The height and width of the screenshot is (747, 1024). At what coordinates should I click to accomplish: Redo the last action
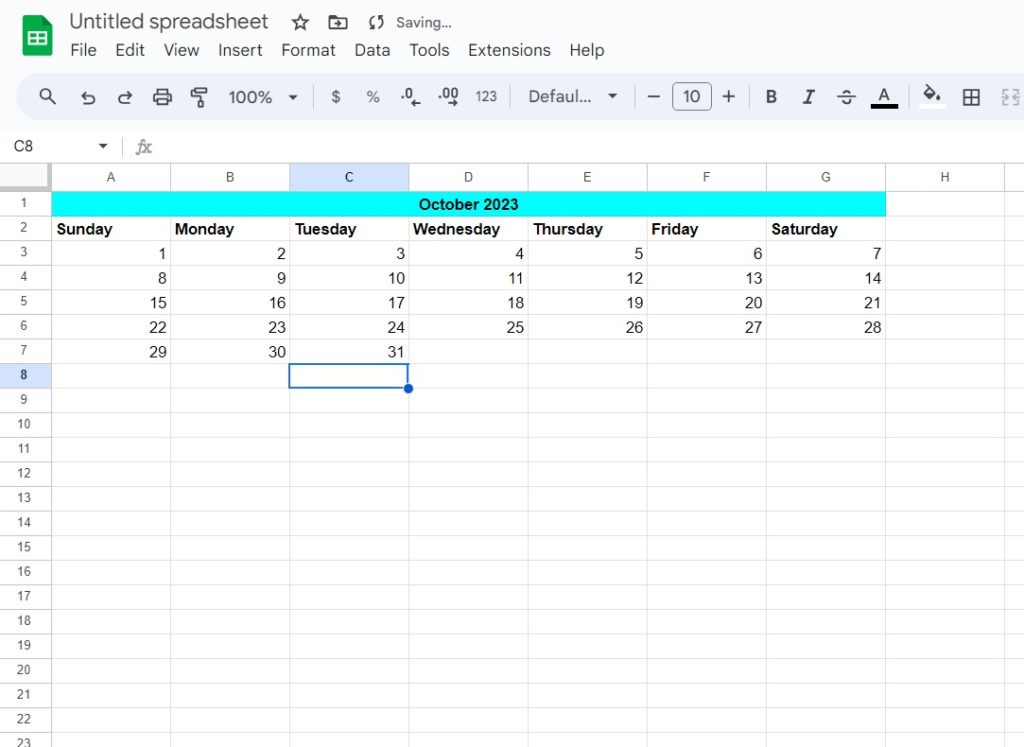[x=124, y=97]
